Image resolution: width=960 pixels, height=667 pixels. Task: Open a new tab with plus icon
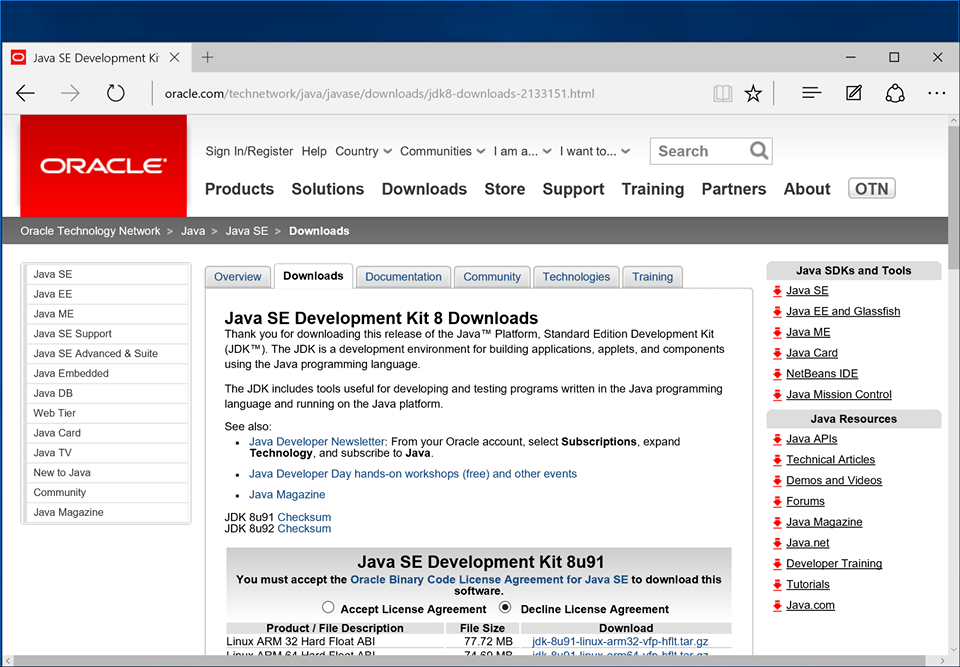pos(208,58)
